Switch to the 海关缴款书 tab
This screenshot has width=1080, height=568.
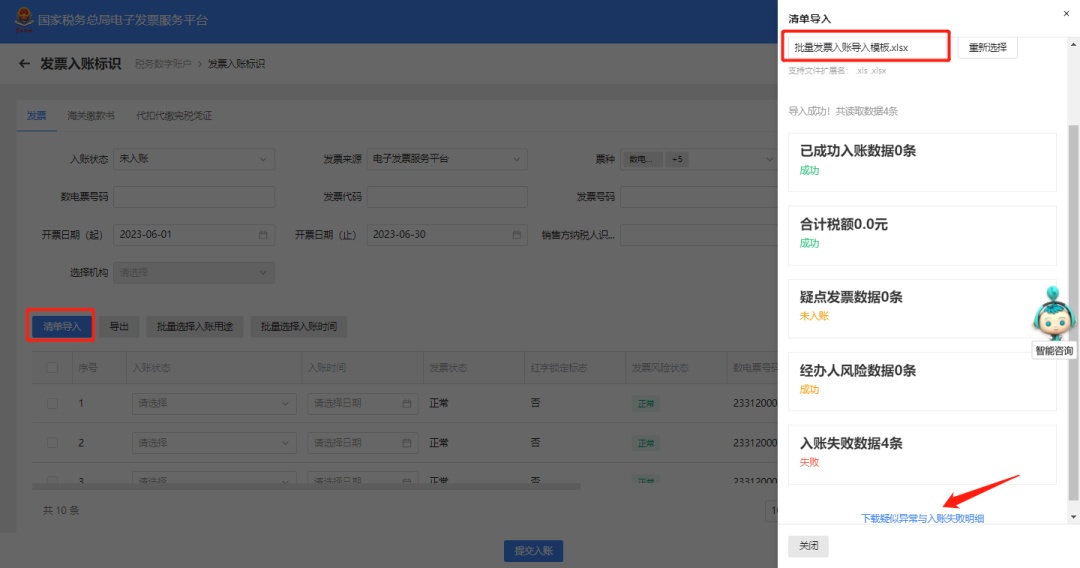coord(91,116)
